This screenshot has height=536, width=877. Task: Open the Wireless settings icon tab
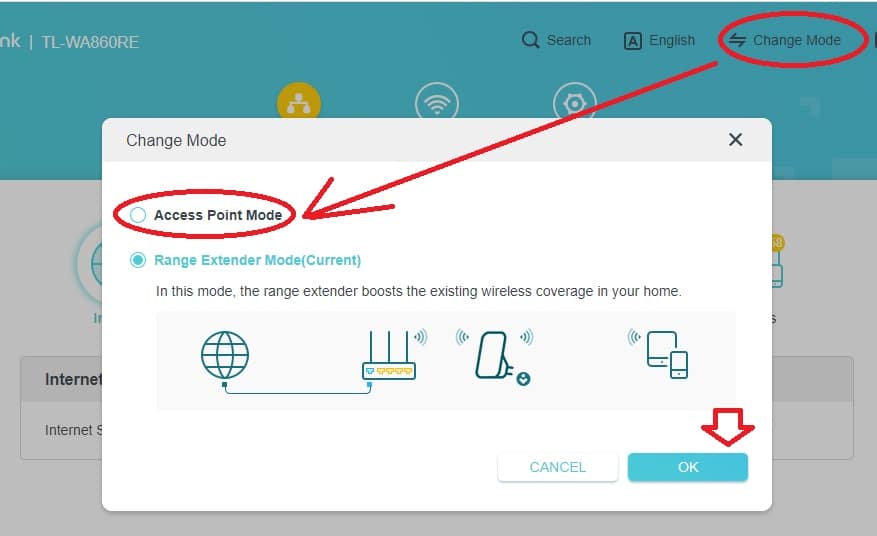click(437, 104)
